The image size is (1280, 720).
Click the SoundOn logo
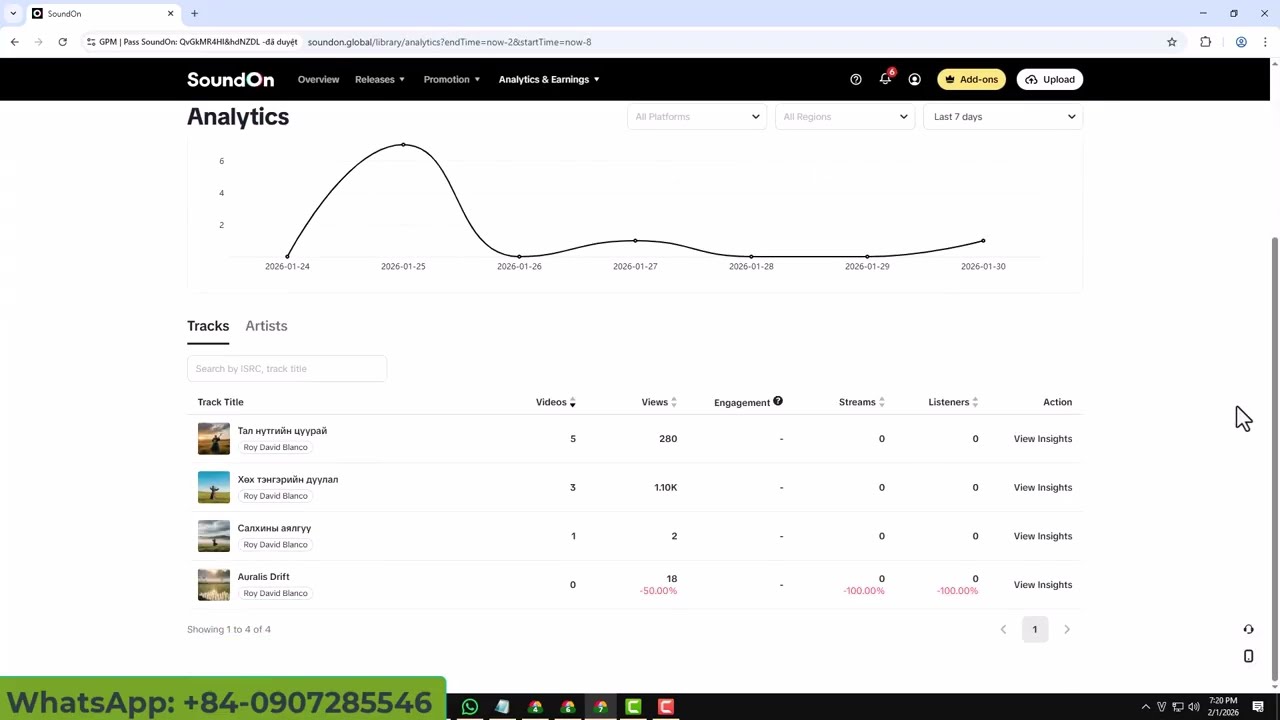tap(230, 79)
